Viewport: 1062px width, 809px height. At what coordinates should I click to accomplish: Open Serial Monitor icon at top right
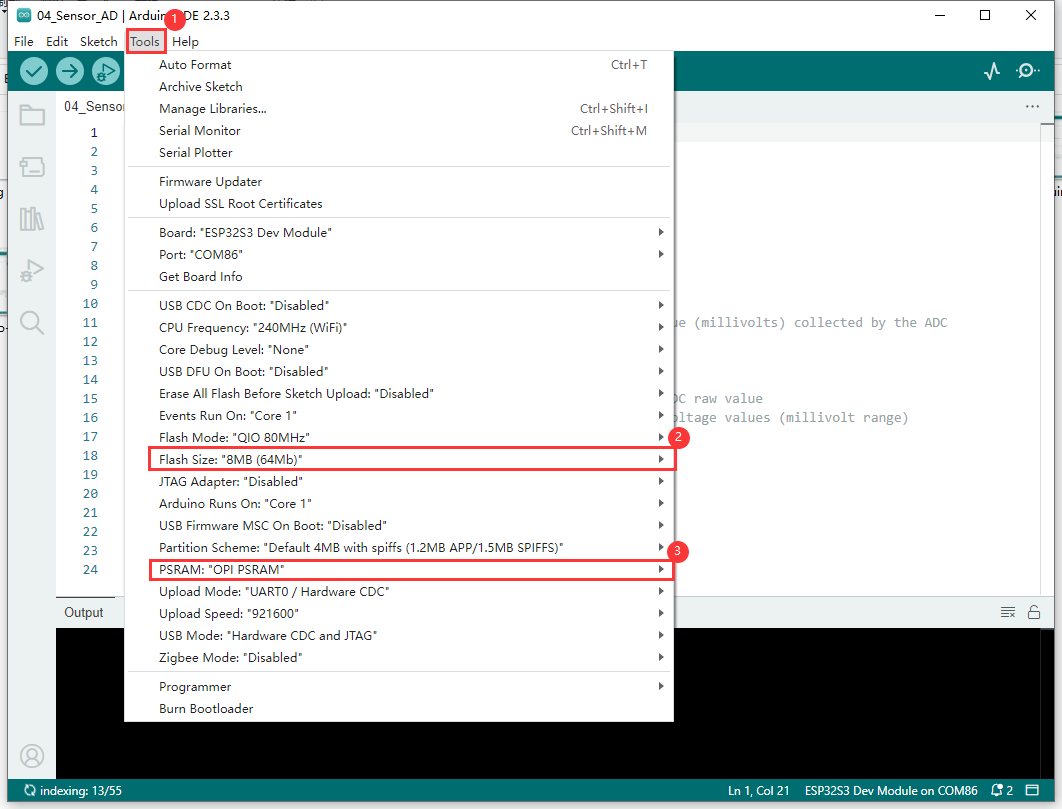tap(1027, 71)
